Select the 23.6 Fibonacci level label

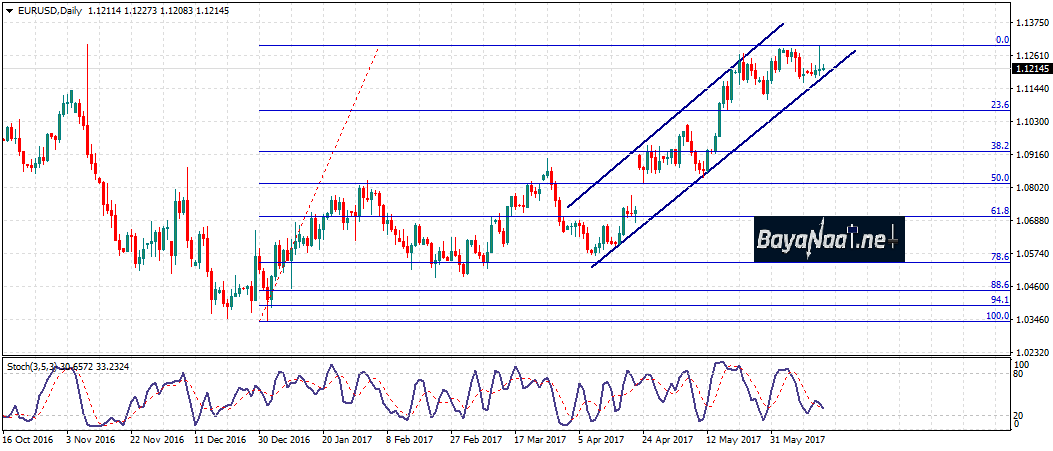(999, 105)
